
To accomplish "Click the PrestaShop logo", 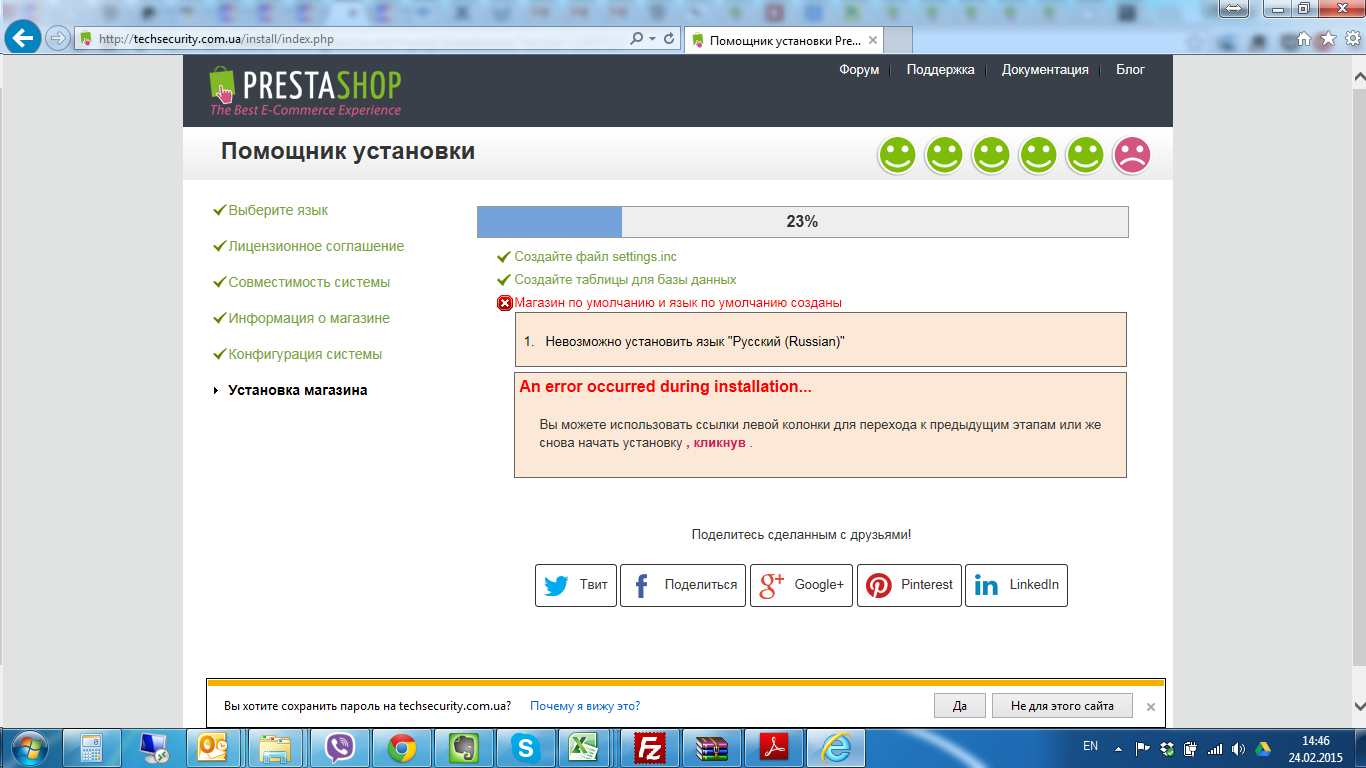I will point(305,91).
